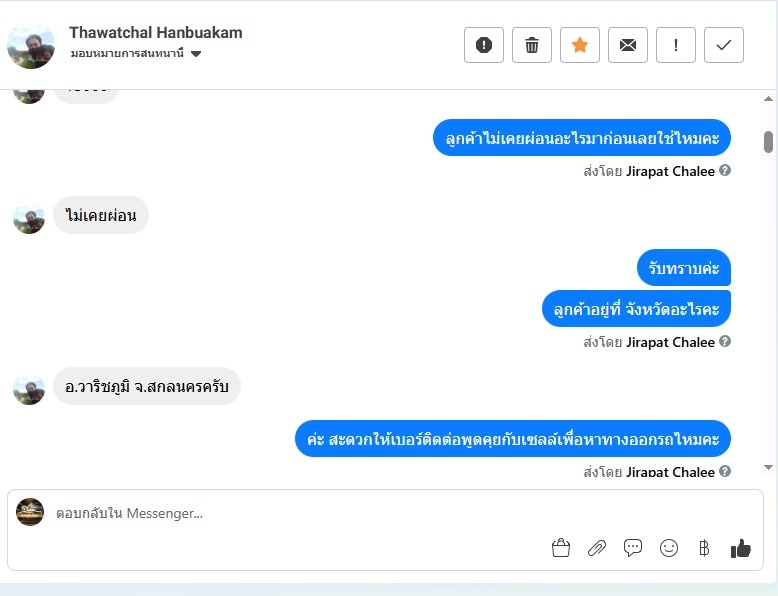Open the shopping bag products icon

point(561,548)
